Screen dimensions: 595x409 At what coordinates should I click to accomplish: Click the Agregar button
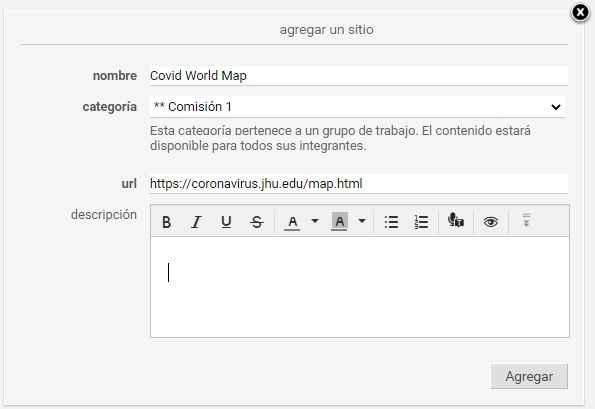pos(529,376)
